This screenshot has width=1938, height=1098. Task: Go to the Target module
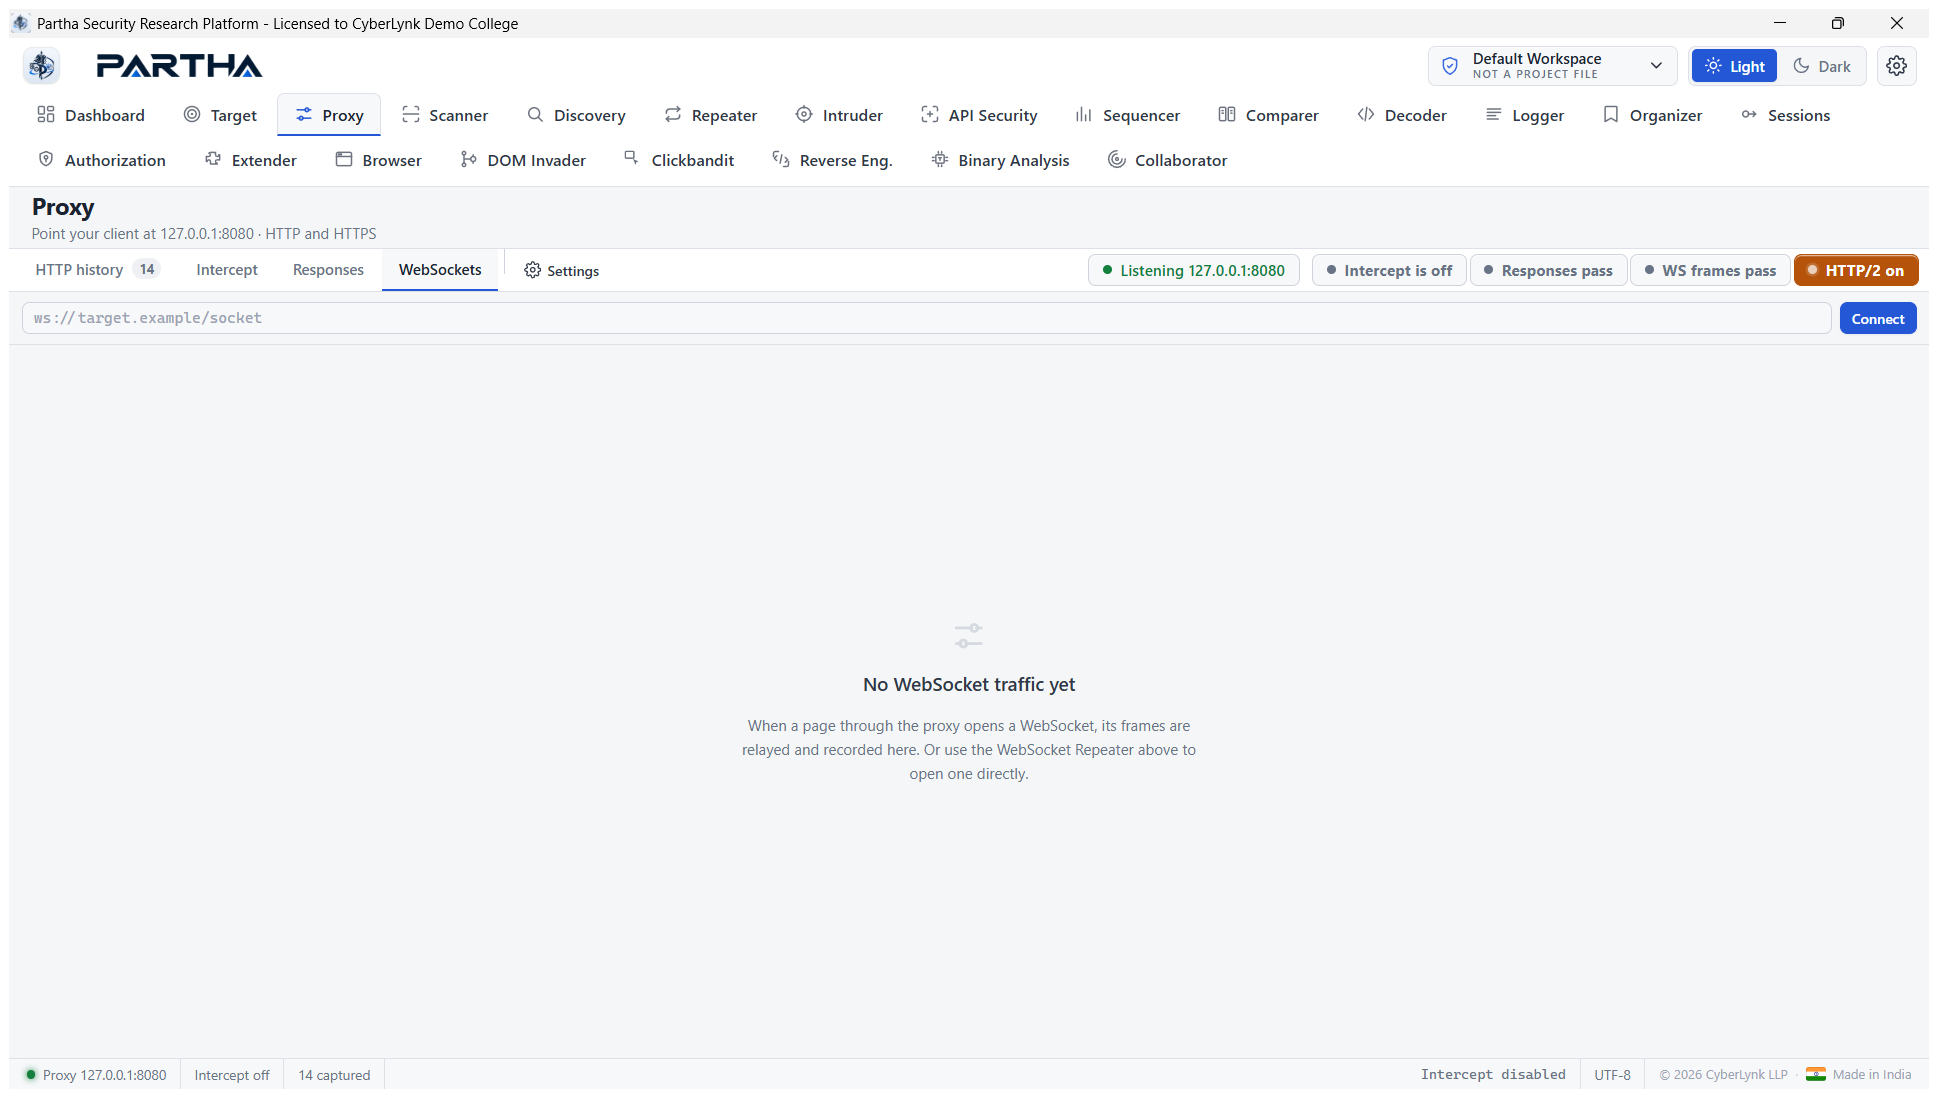click(220, 115)
